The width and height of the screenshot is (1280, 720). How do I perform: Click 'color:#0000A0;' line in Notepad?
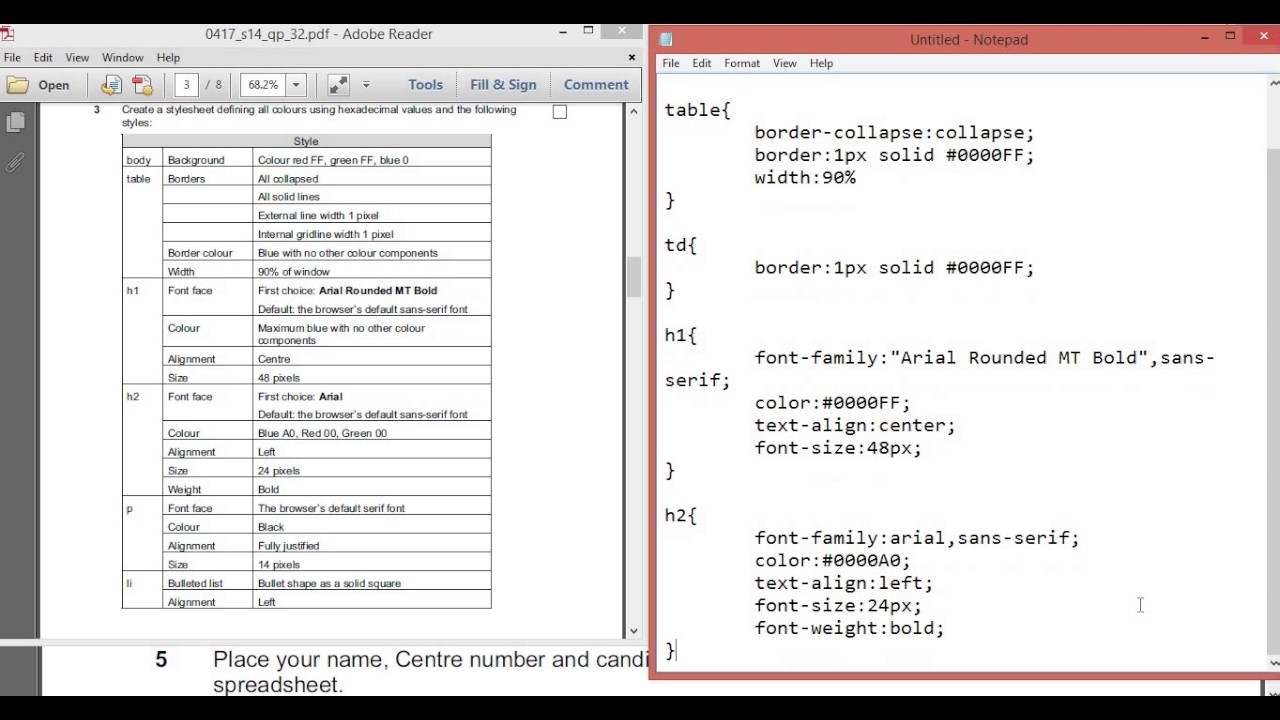(x=832, y=560)
